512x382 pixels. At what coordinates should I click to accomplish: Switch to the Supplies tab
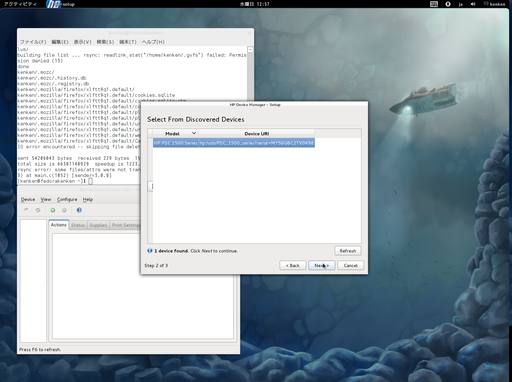(x=98, y=225)
